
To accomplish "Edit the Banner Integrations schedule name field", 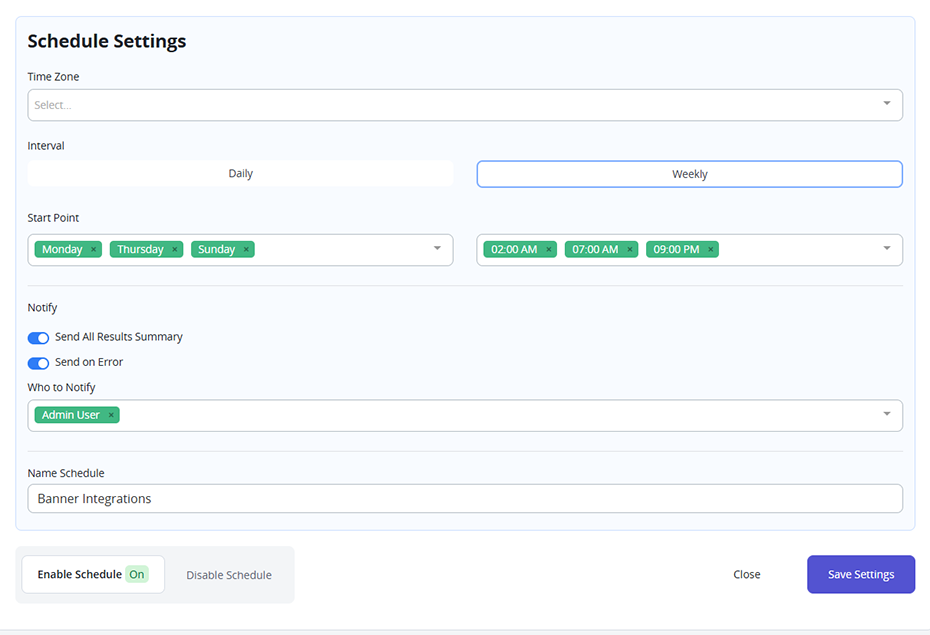I will (465, 498).
